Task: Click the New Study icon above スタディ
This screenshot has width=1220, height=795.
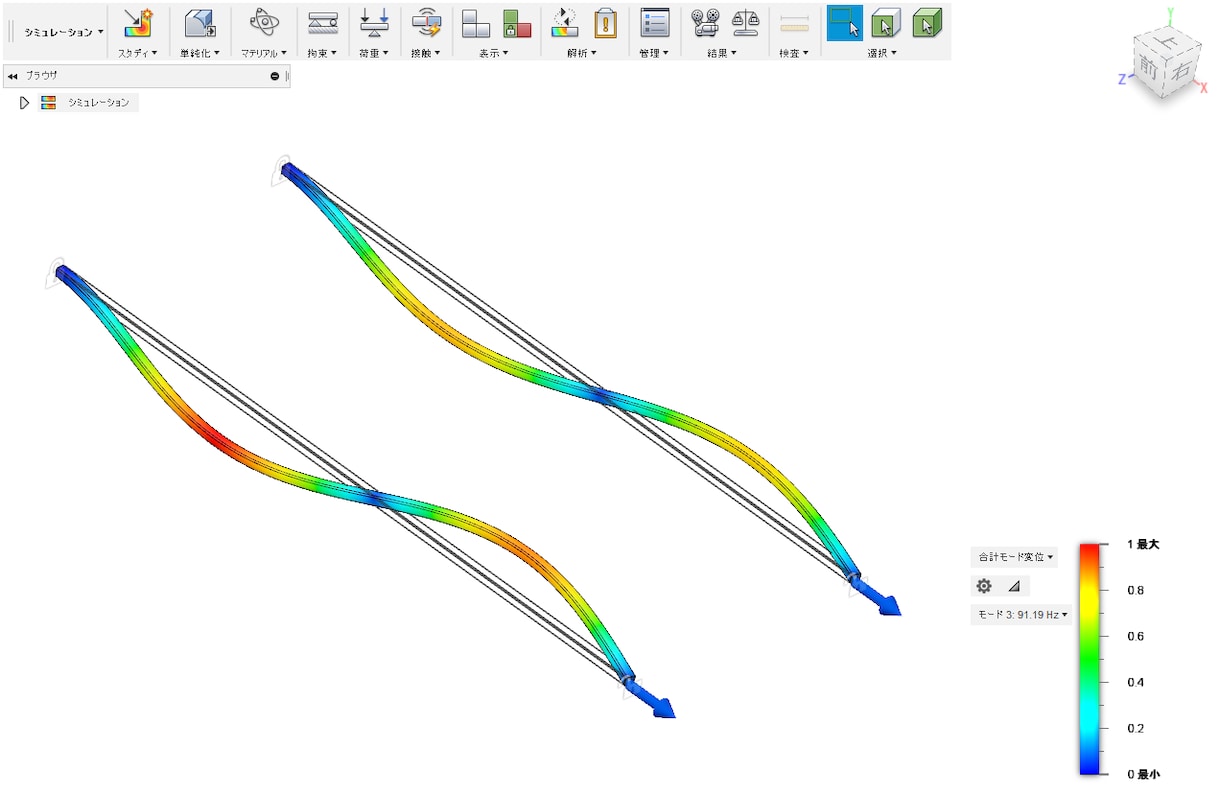Action: (x=138, y=23)
